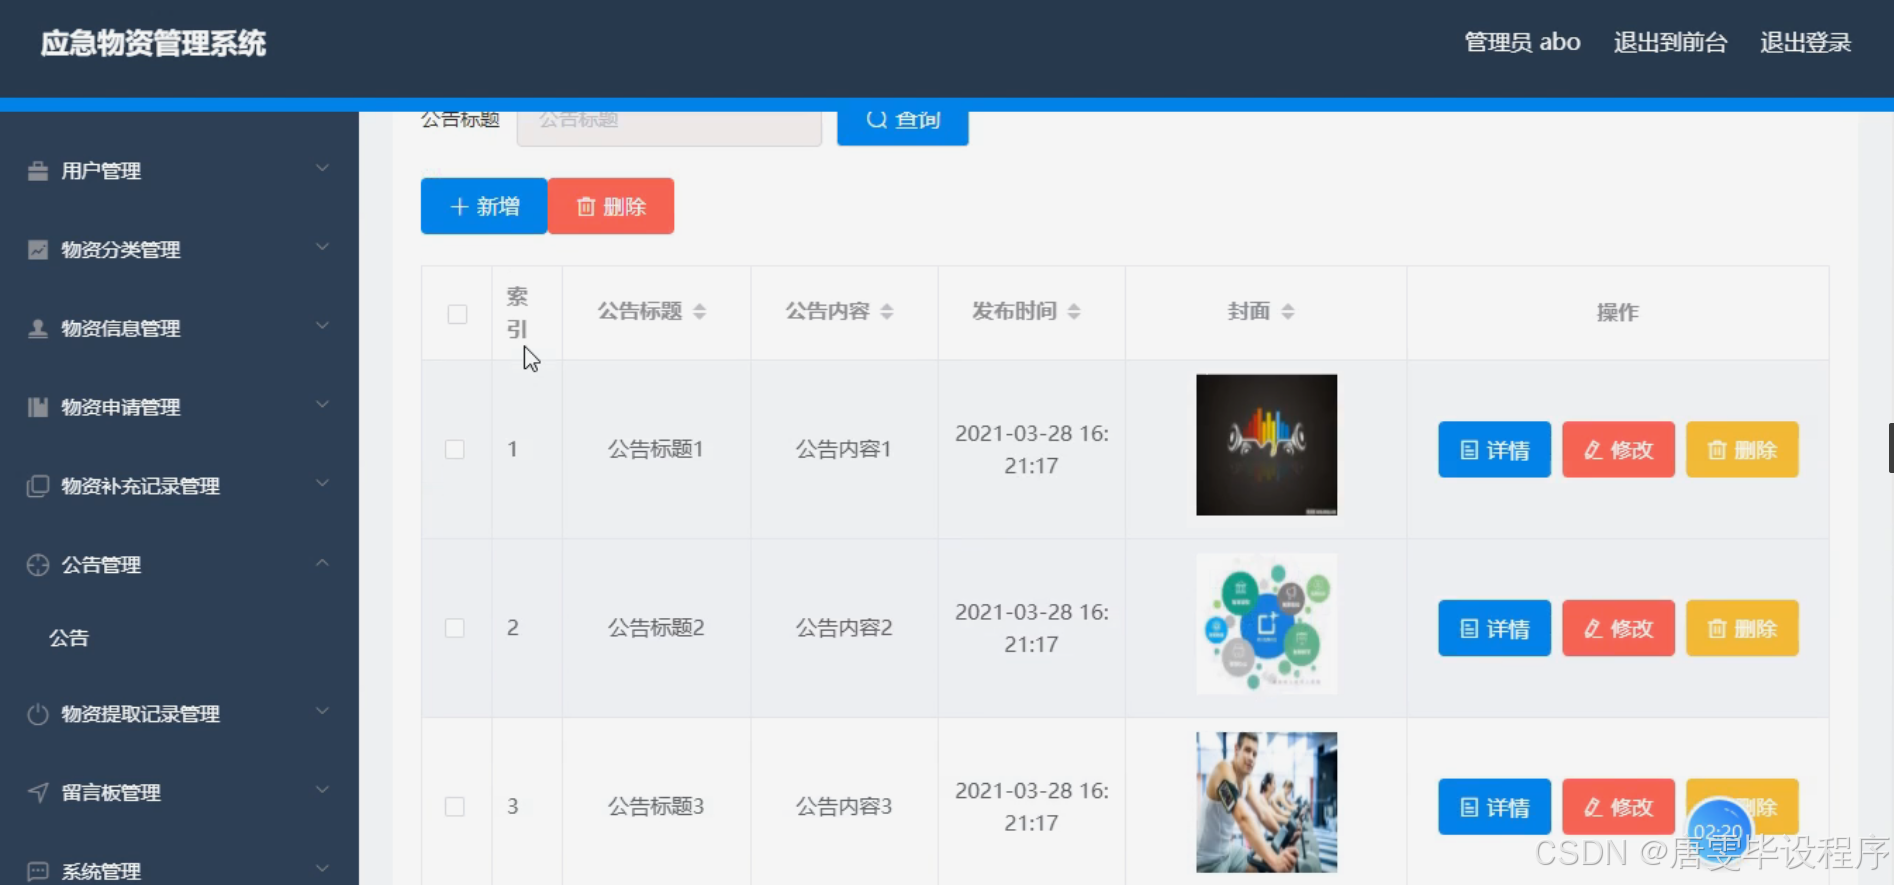Click yellow 删除 for 公告标题1

(x=1742, y=450)
